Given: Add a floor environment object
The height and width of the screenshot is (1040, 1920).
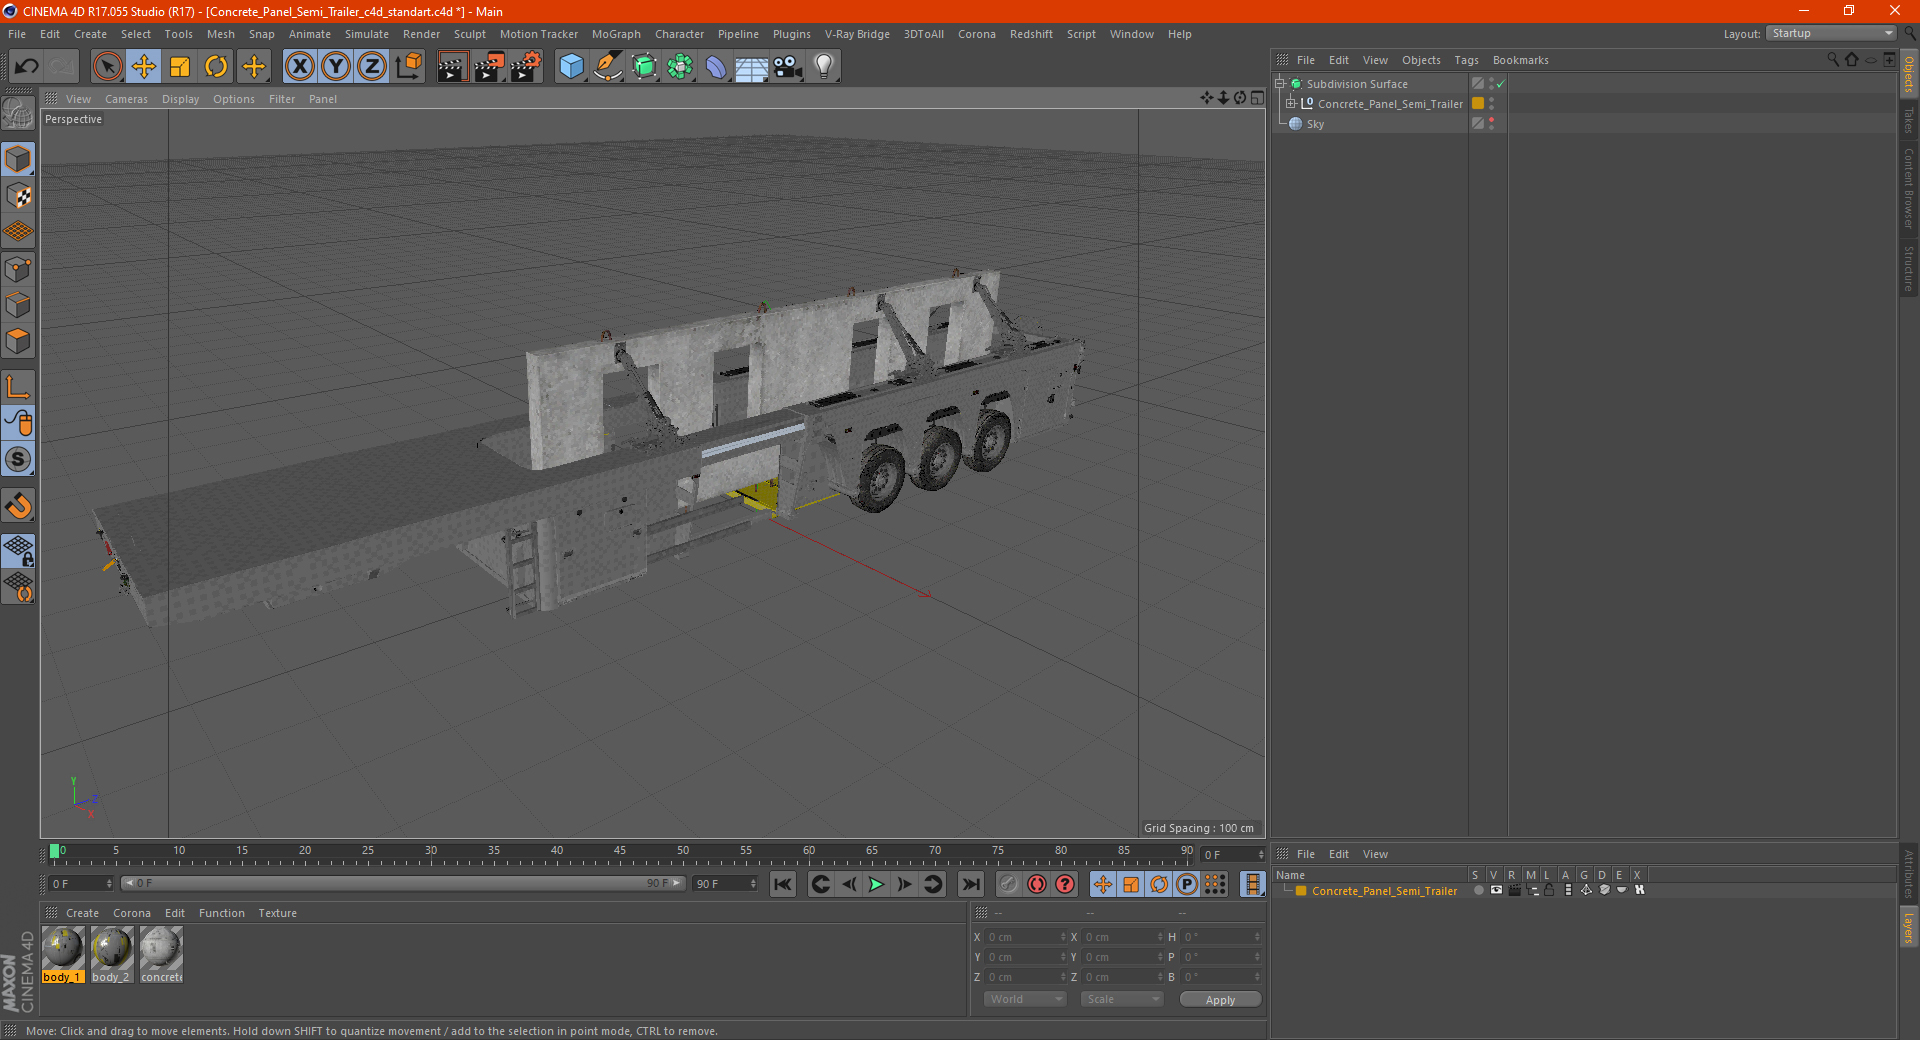Looking at the screenshot, I should click(x=752, y=67).
